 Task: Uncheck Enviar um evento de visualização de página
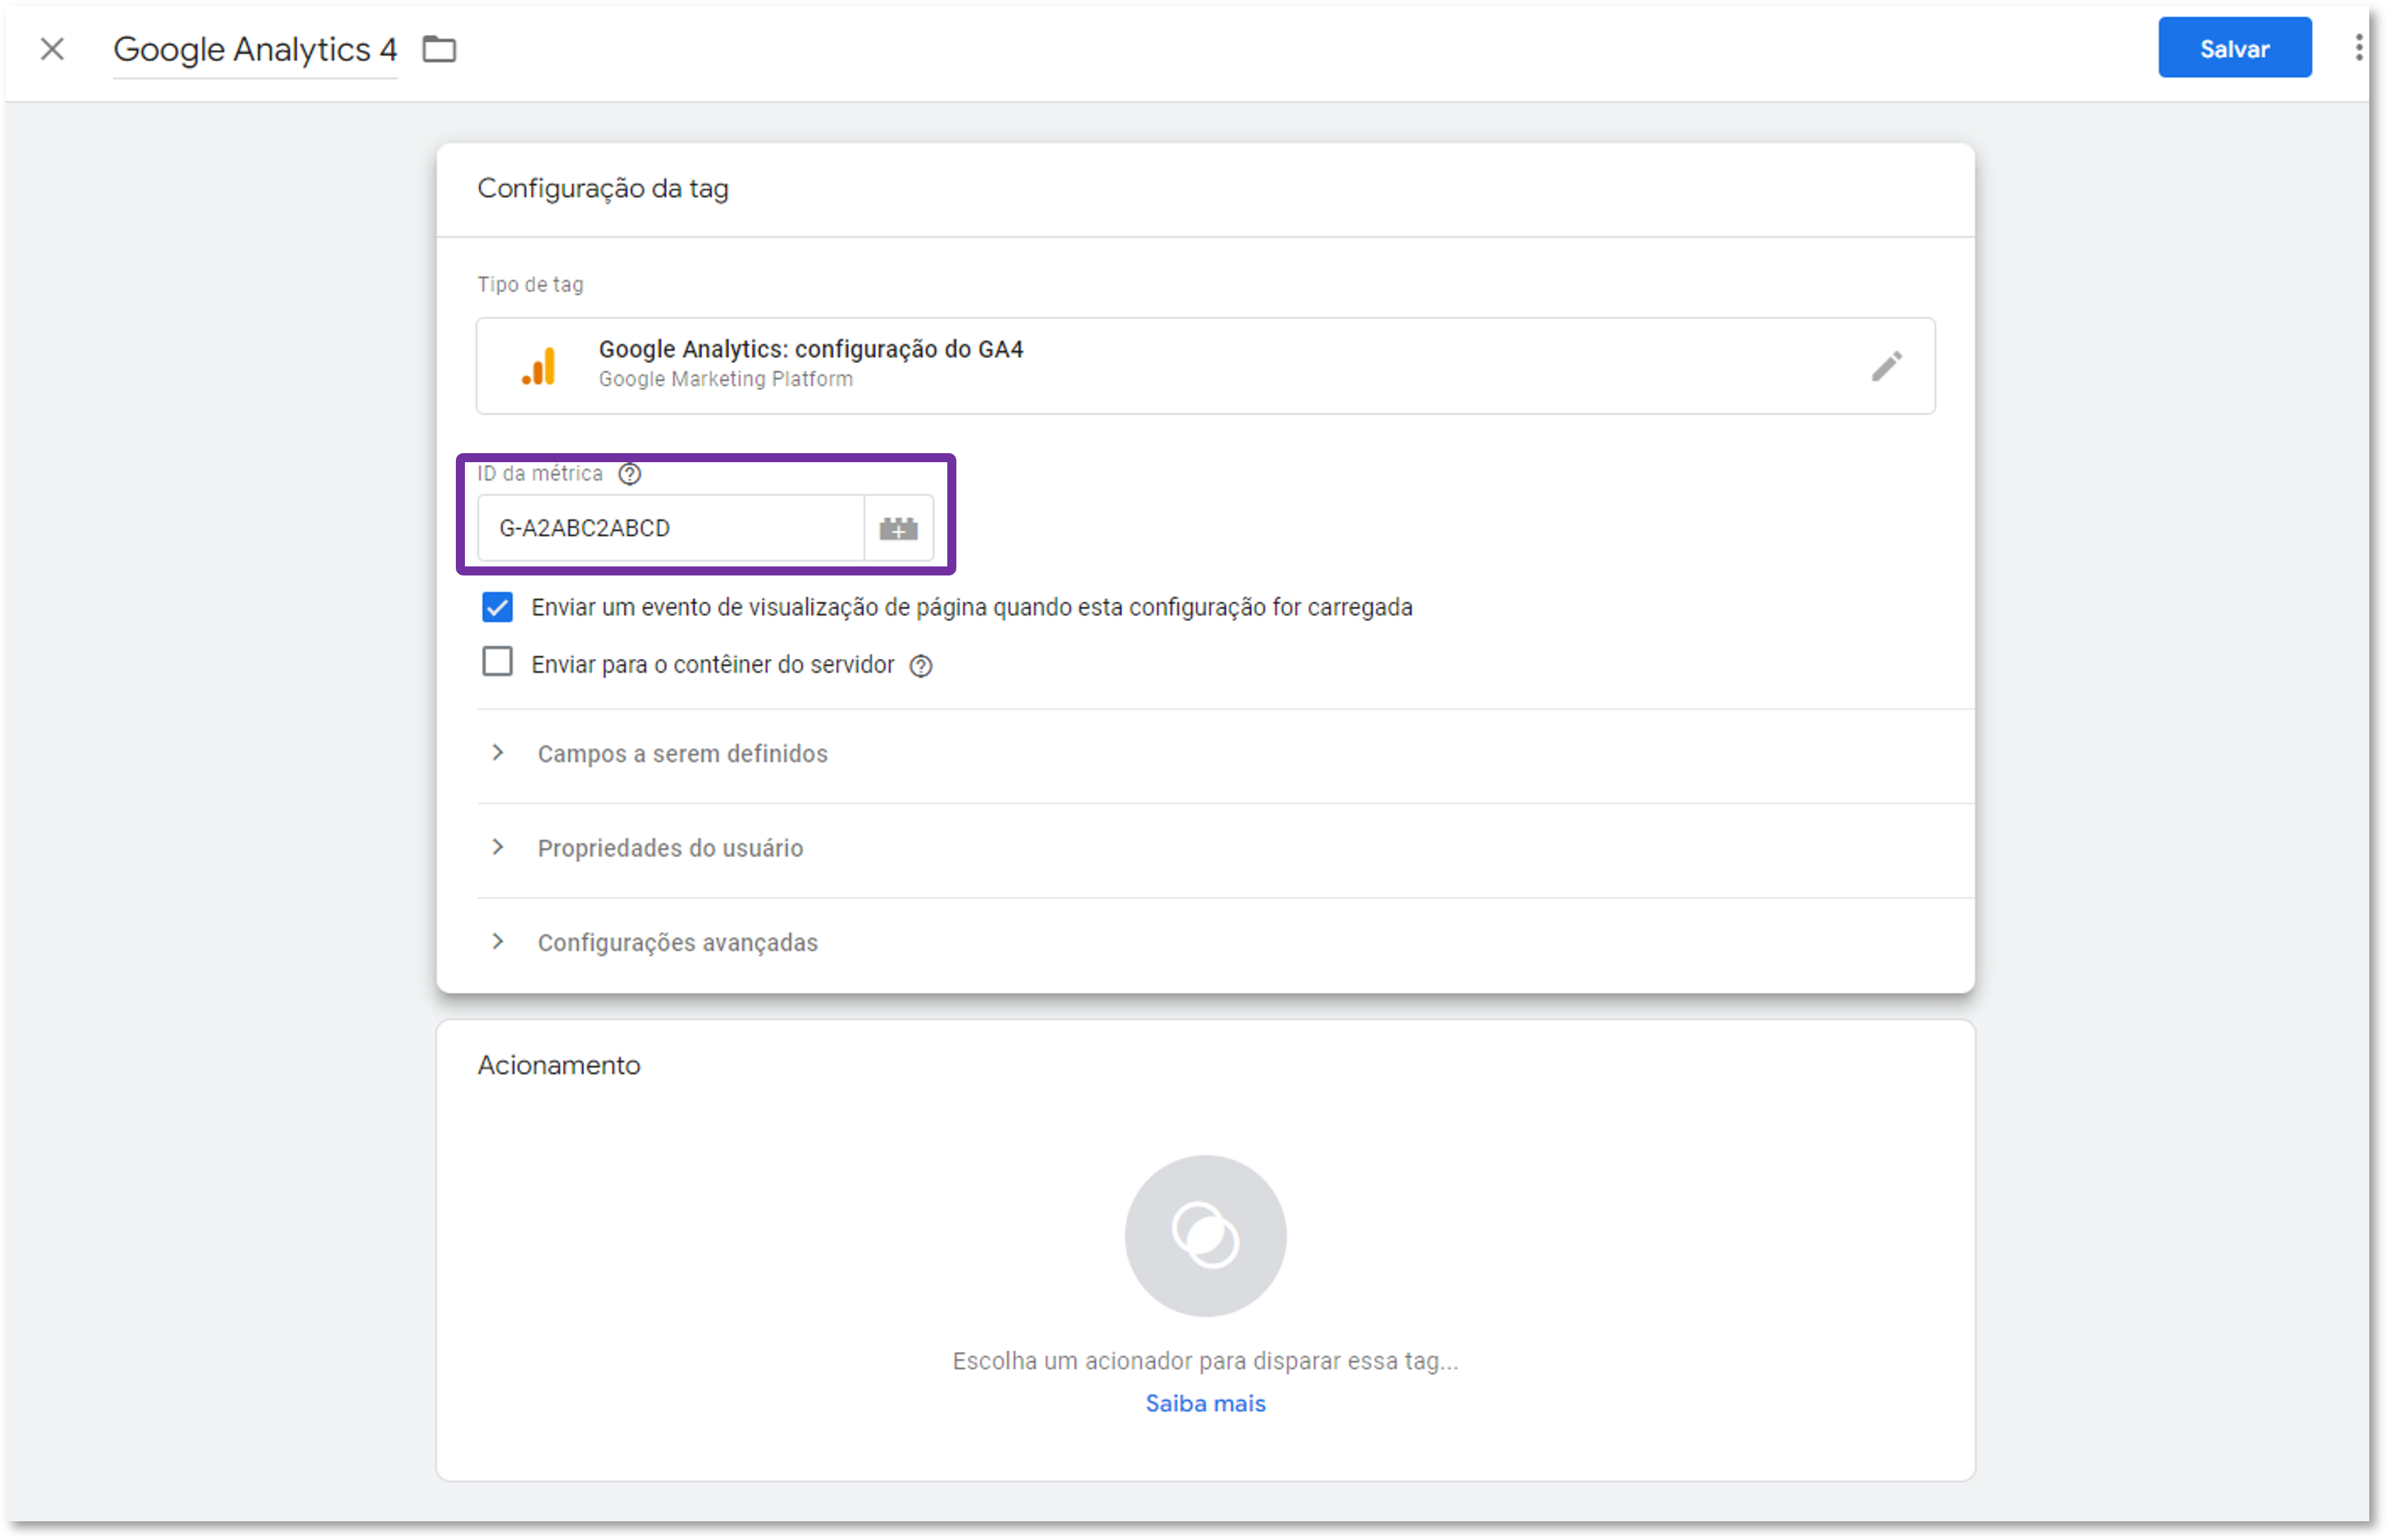[497, 607]
